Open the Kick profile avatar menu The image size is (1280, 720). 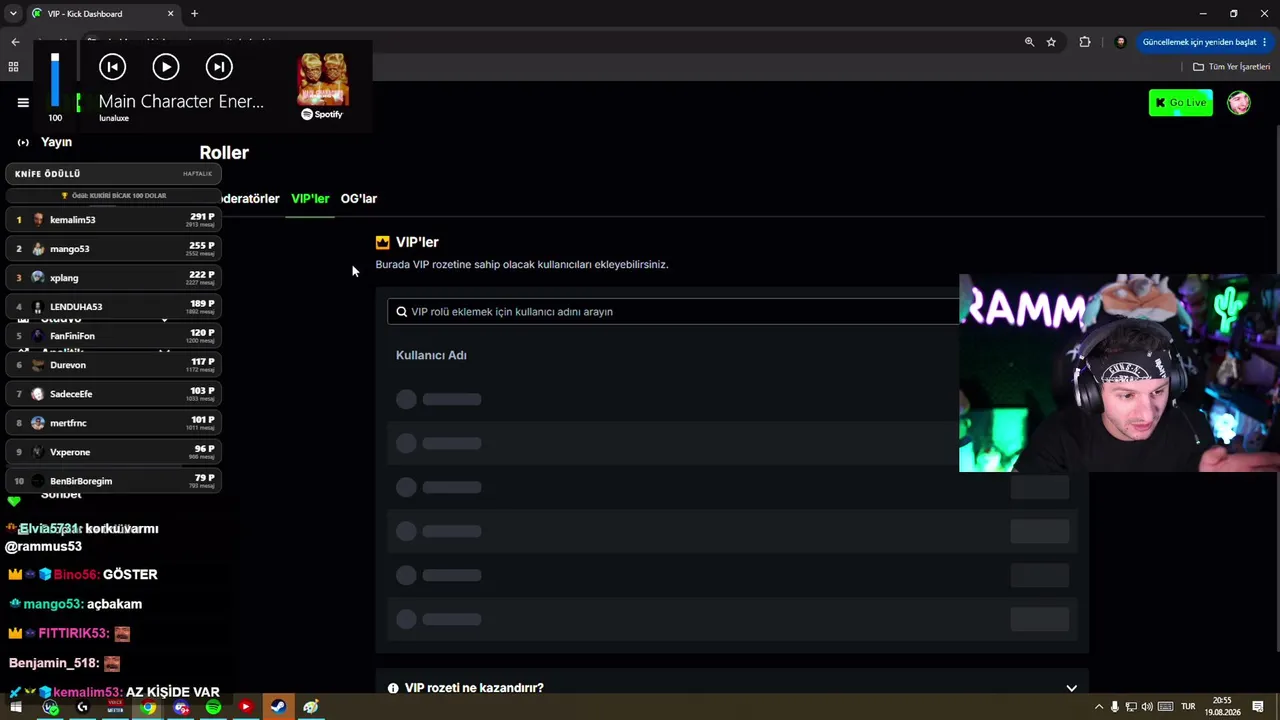tap(1239, 103)
